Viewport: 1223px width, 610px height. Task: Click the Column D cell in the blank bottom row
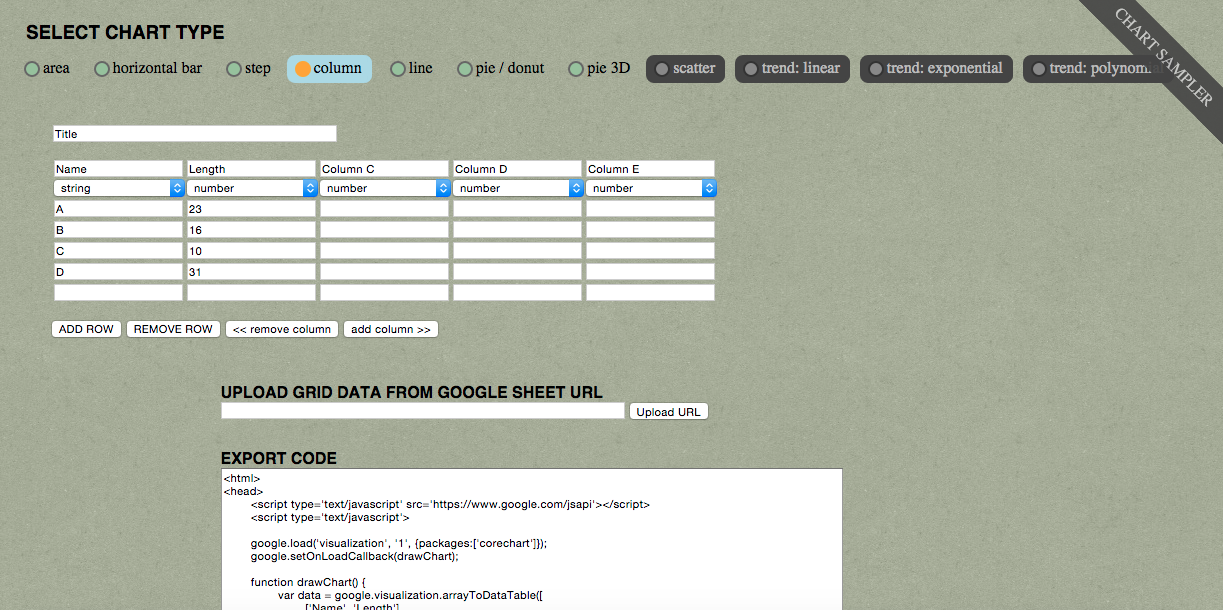(x=518, y=293)
